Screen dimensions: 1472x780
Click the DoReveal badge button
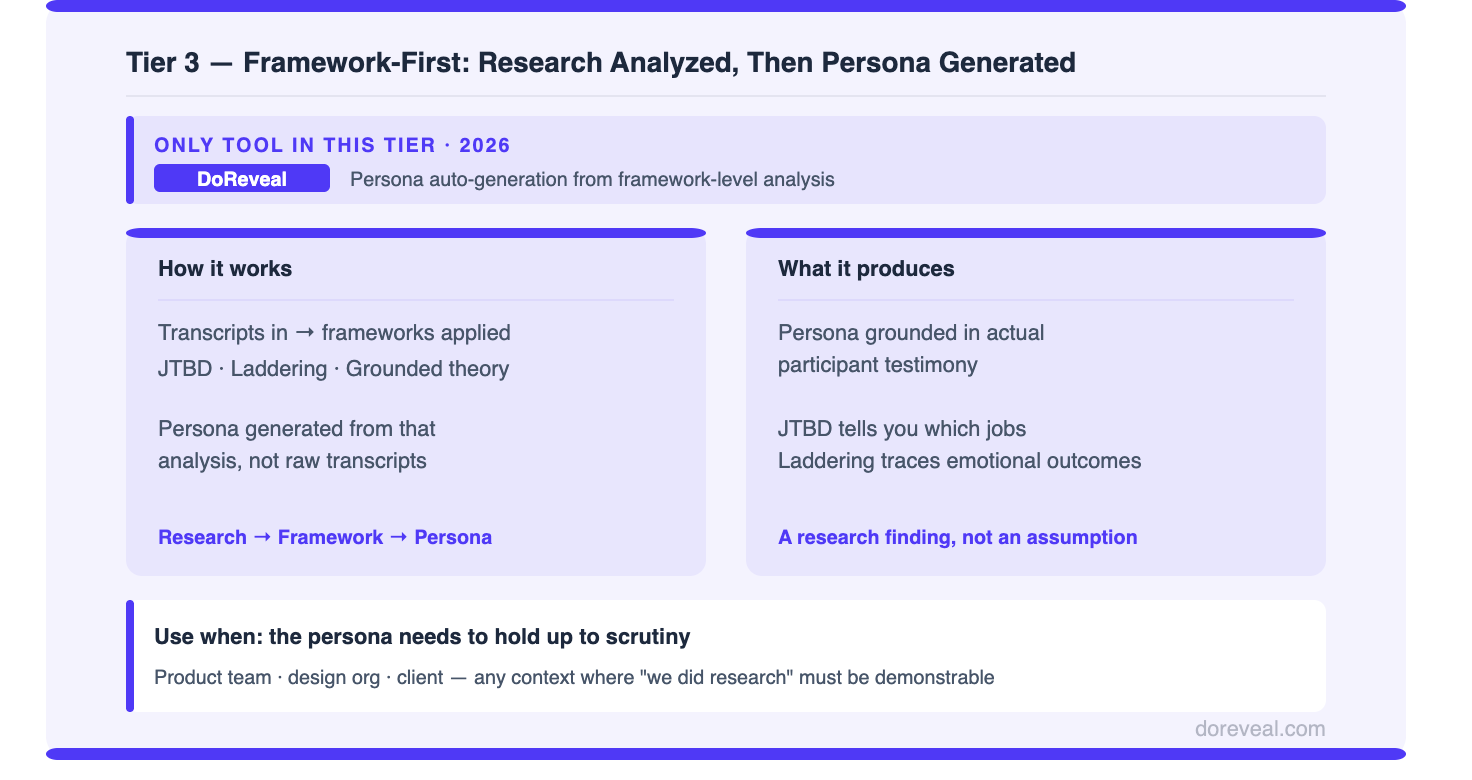tap(242, 178)
